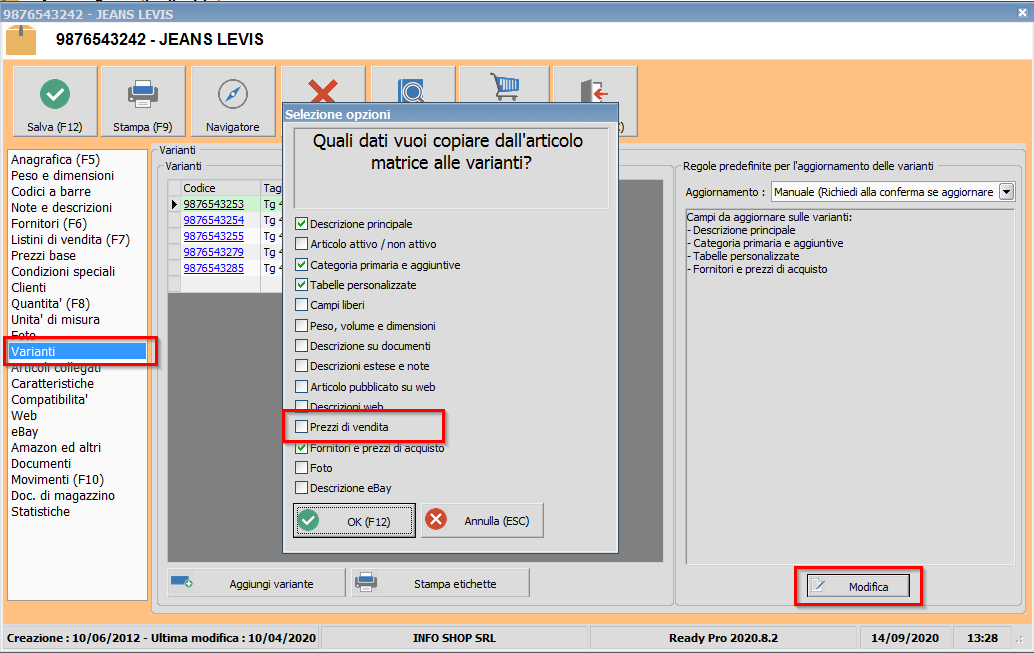Check Descrizioni estese e note
Screen dimensions: 1034x653
pyautogui.click(x=301, y=365)
